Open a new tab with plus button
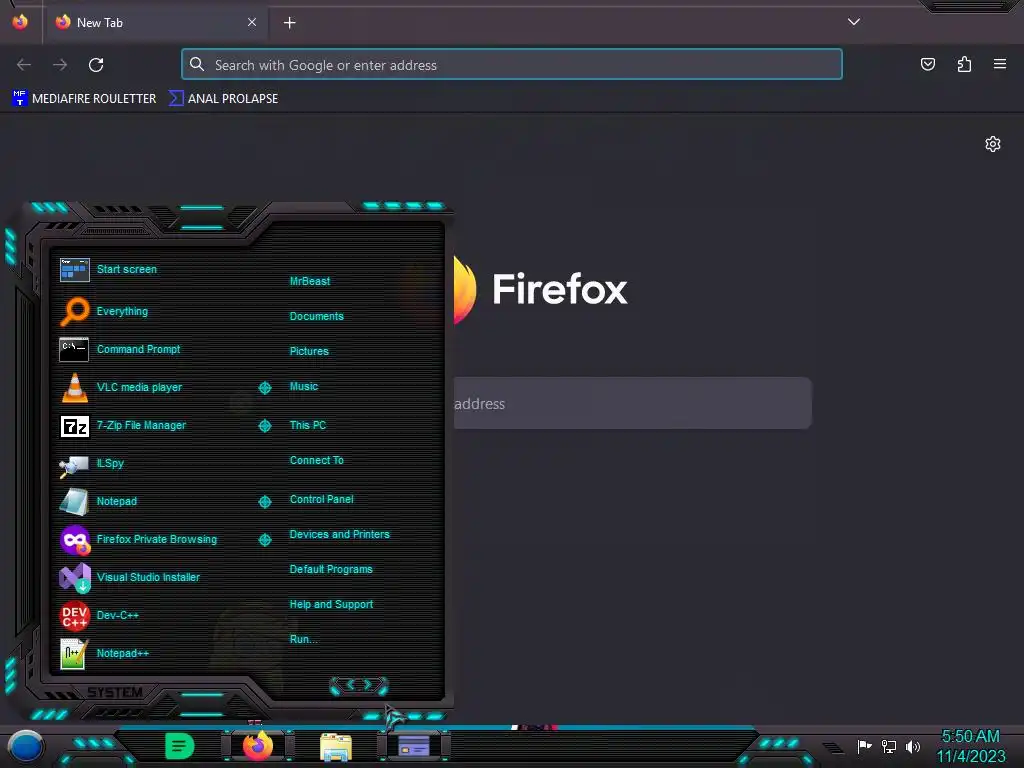 coord(289,23)
